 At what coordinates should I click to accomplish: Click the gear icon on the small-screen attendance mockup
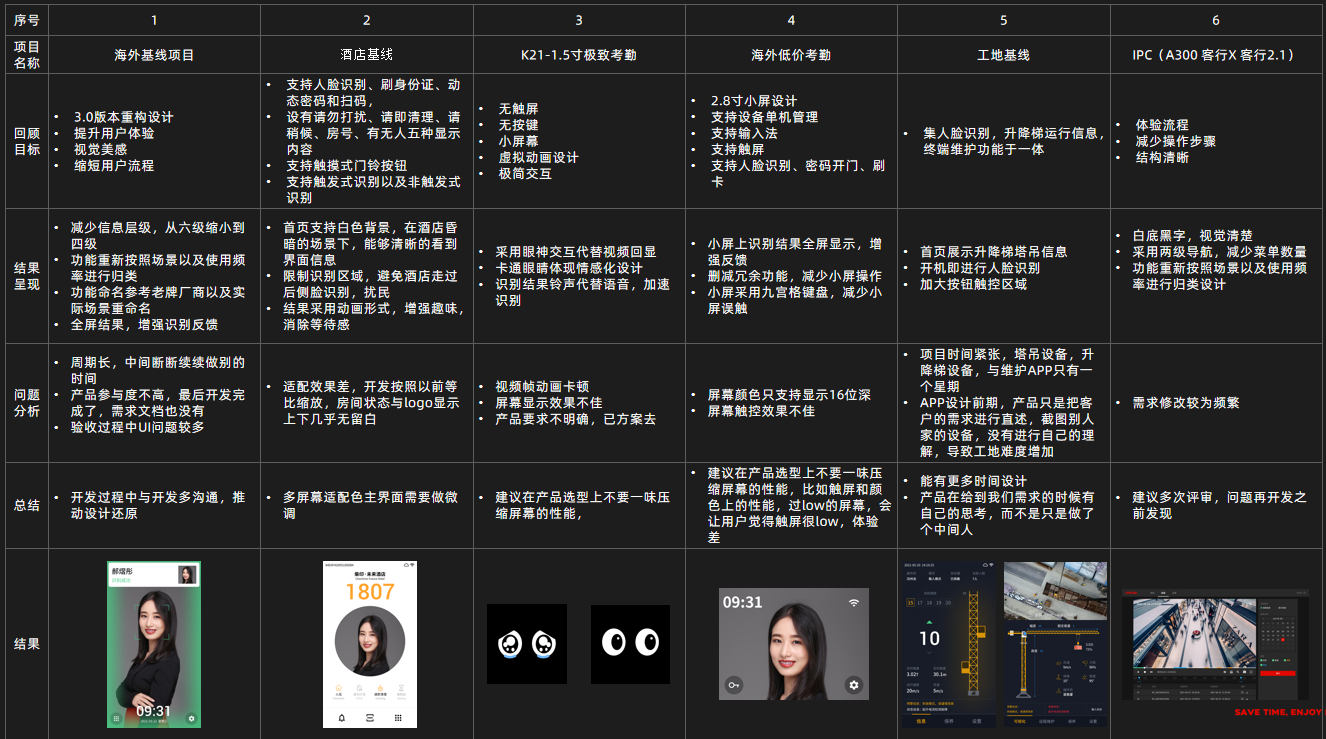(x=854, y=685)
